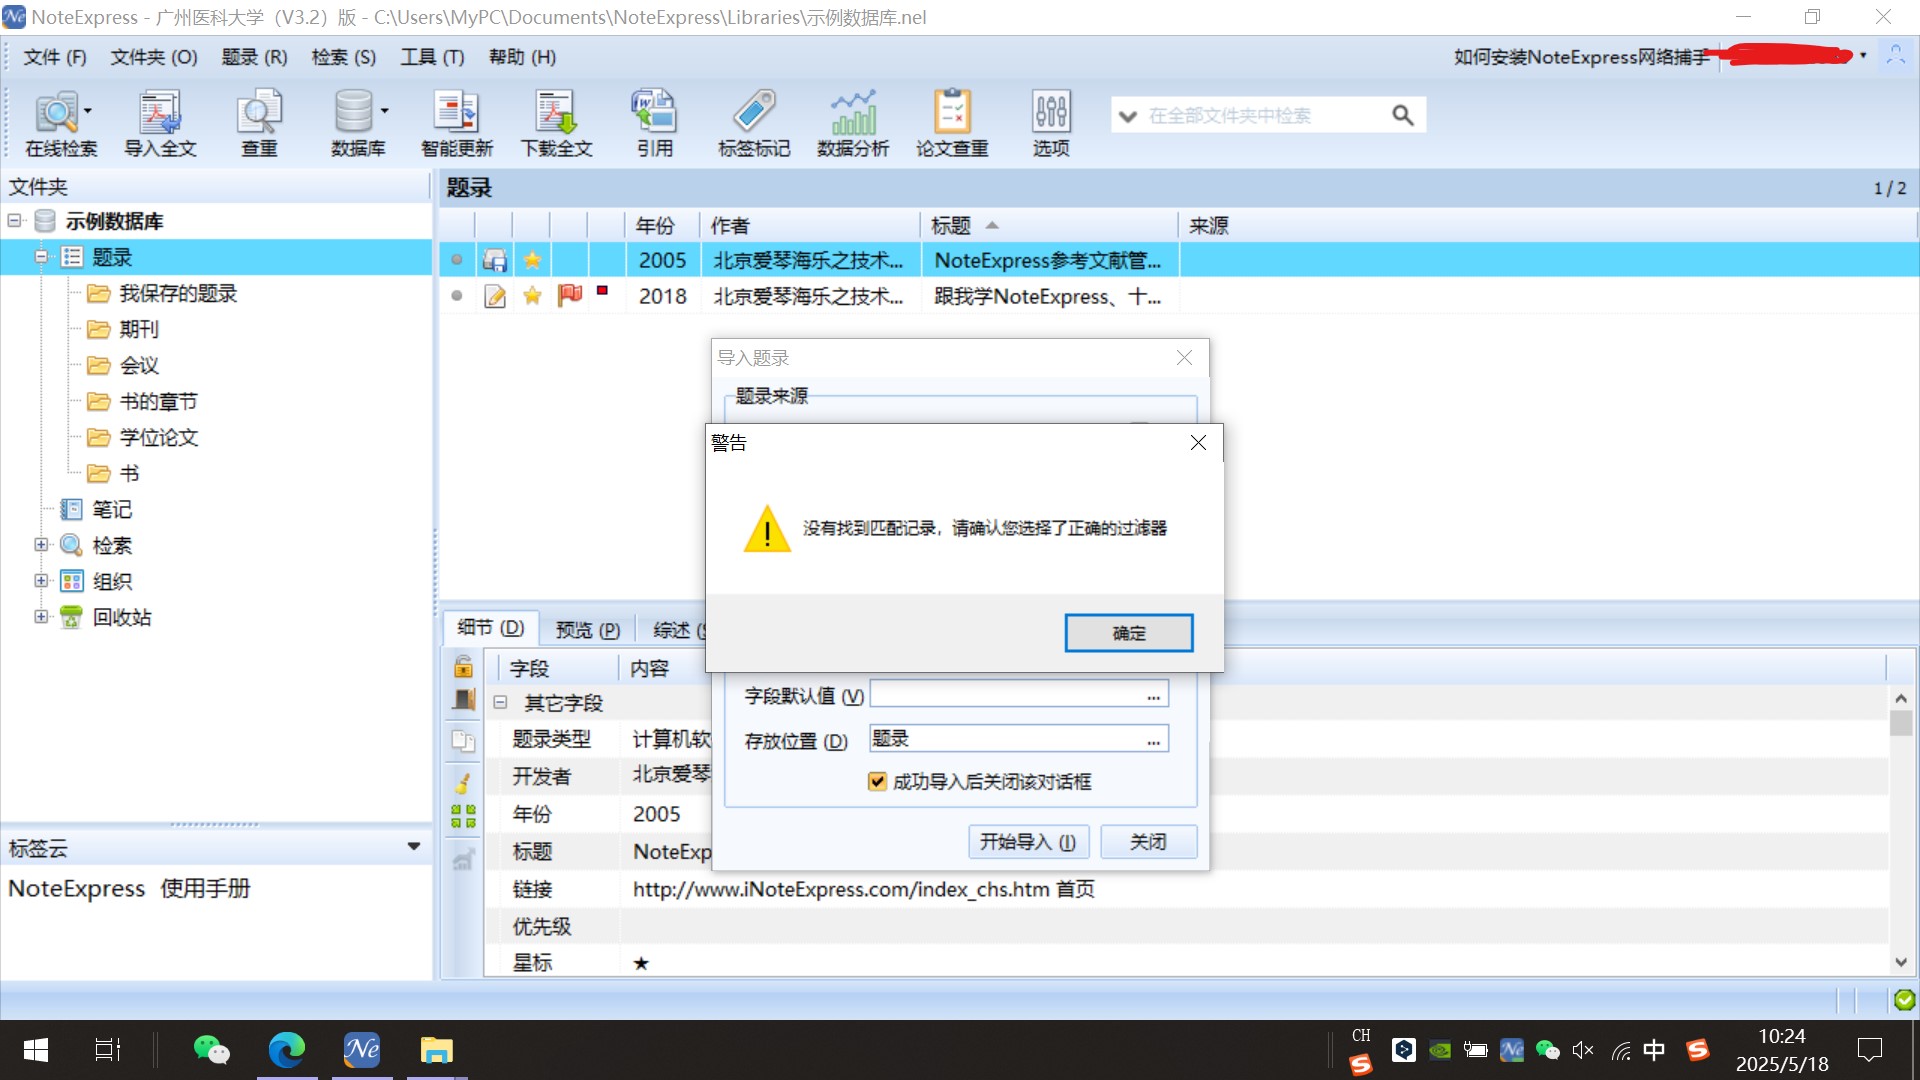Click the red flag on 2018 record

point(570,295)
